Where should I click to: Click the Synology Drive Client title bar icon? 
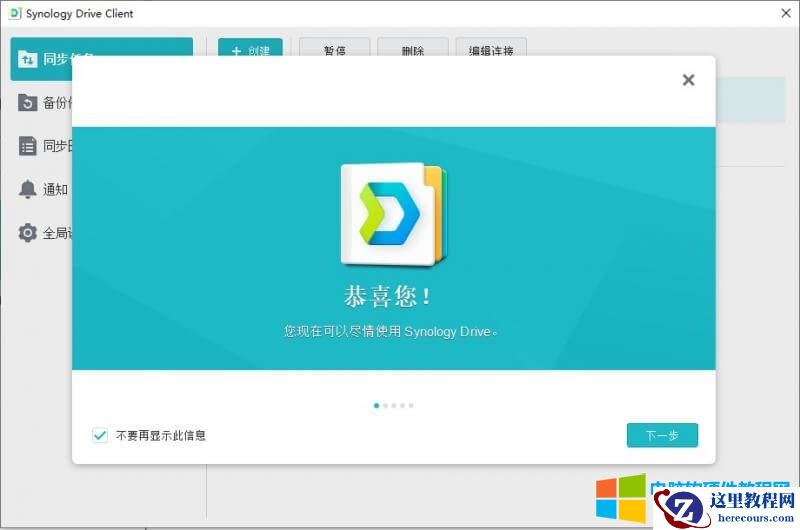tap(15, 13)
